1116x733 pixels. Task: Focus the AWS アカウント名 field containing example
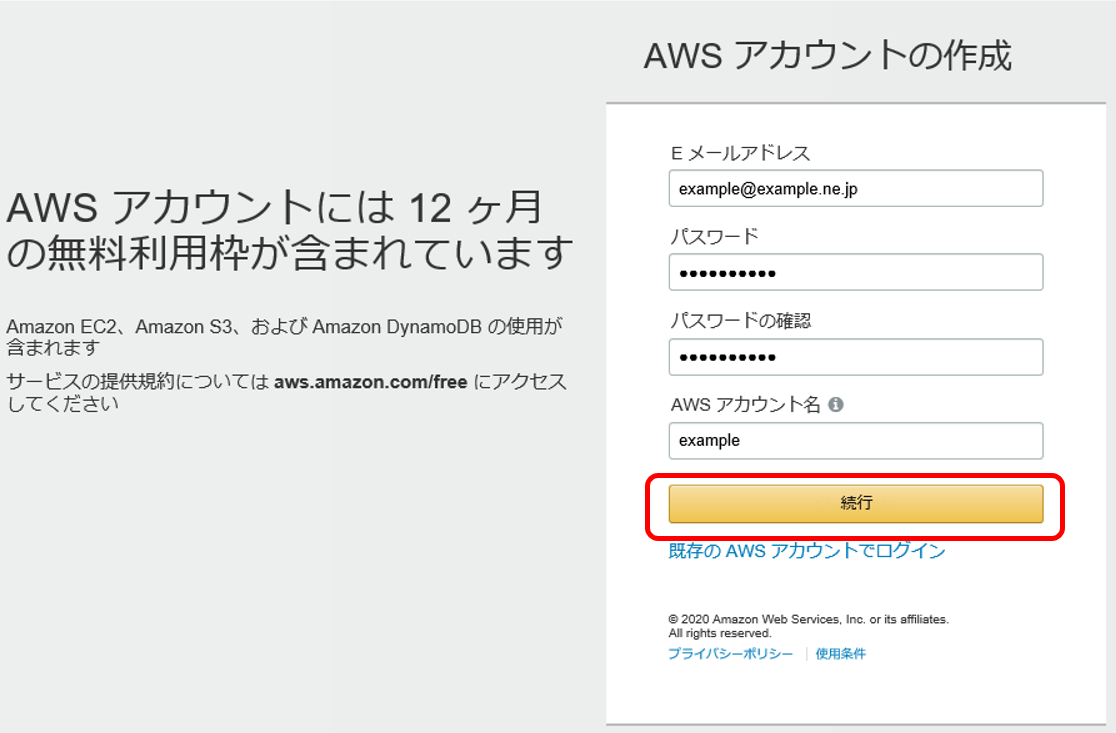point(856,441)
